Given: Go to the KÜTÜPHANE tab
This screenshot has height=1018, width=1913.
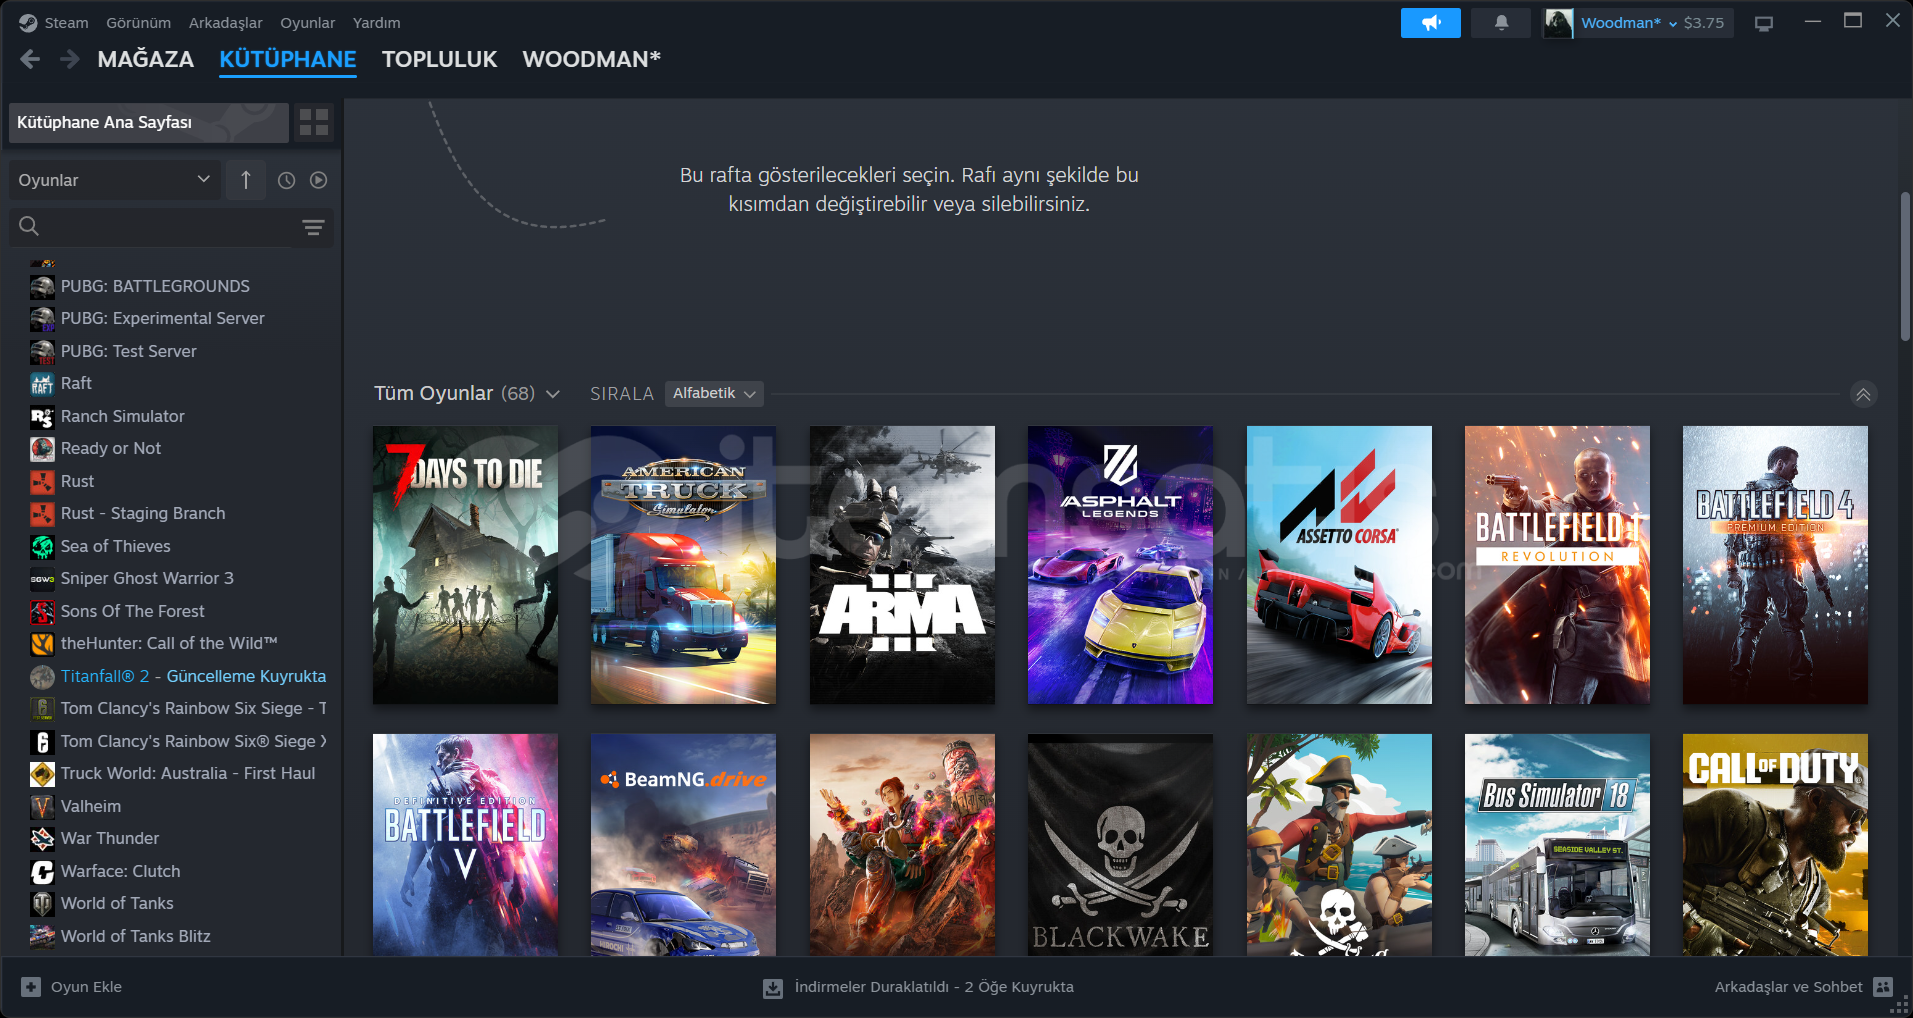Looking at the screenshot, I should [288, 60].
